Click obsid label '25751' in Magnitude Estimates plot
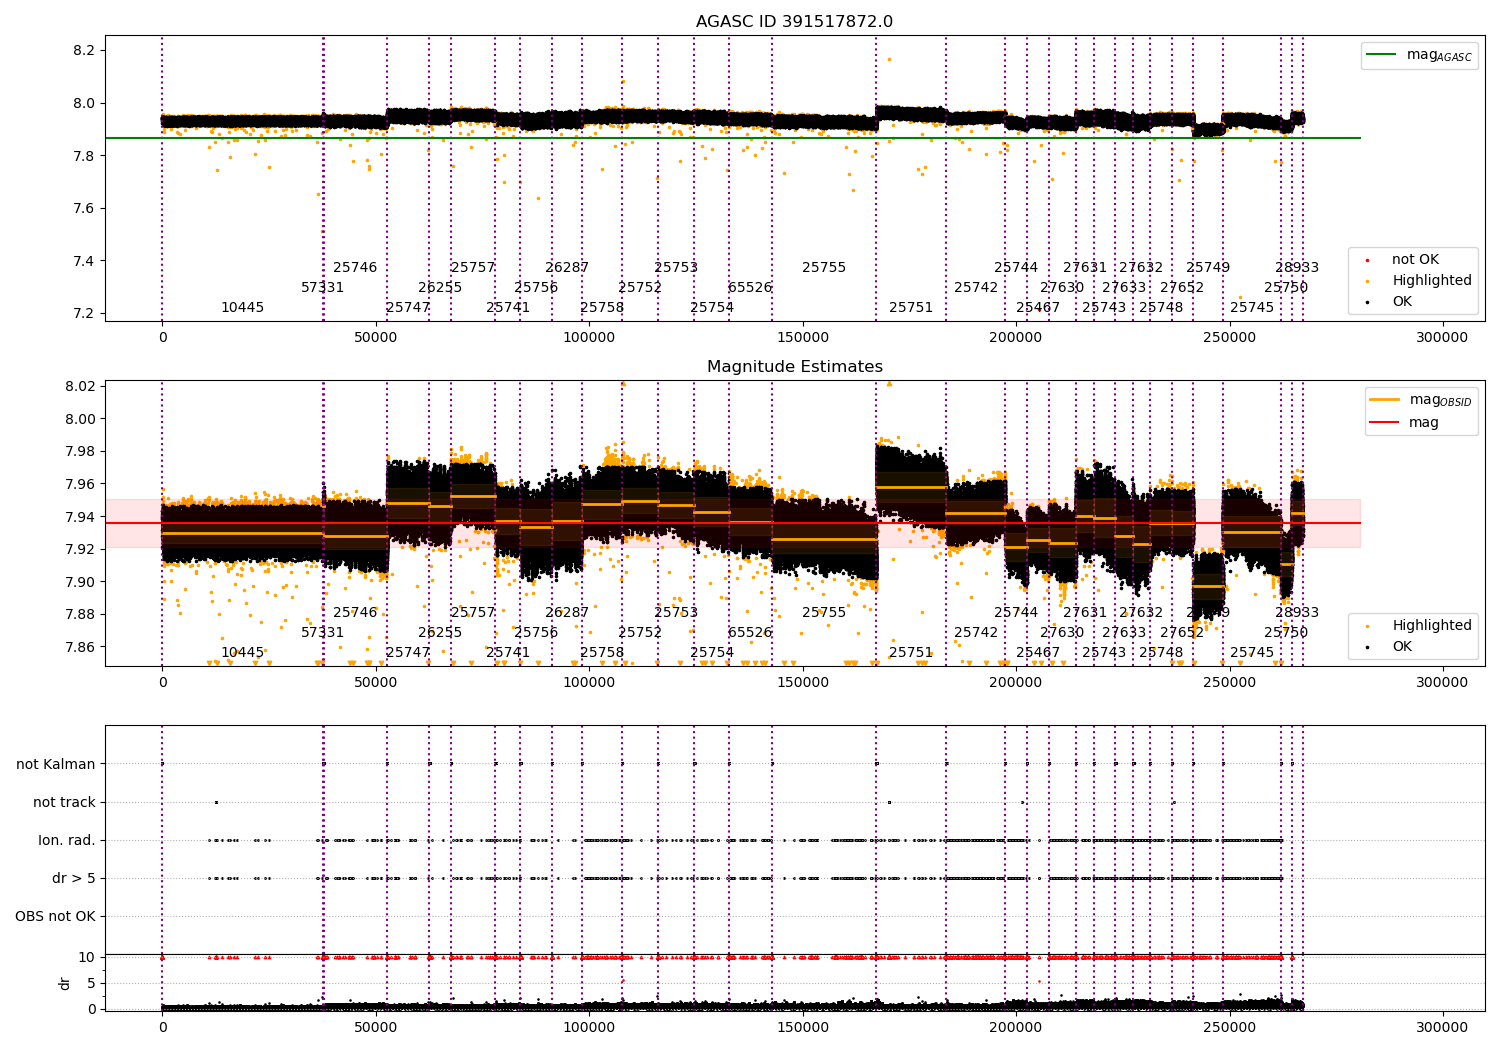This screenshot has width=1500, height=1050. [x=911, y=653]
